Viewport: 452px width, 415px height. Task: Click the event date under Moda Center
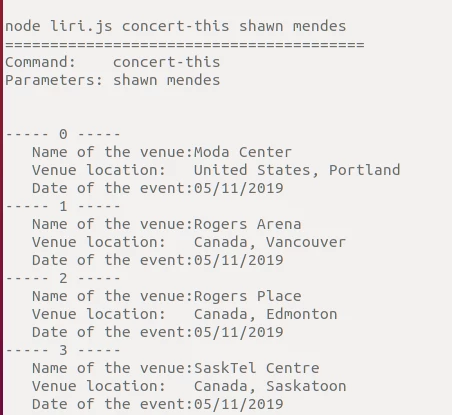coord(239,188)
